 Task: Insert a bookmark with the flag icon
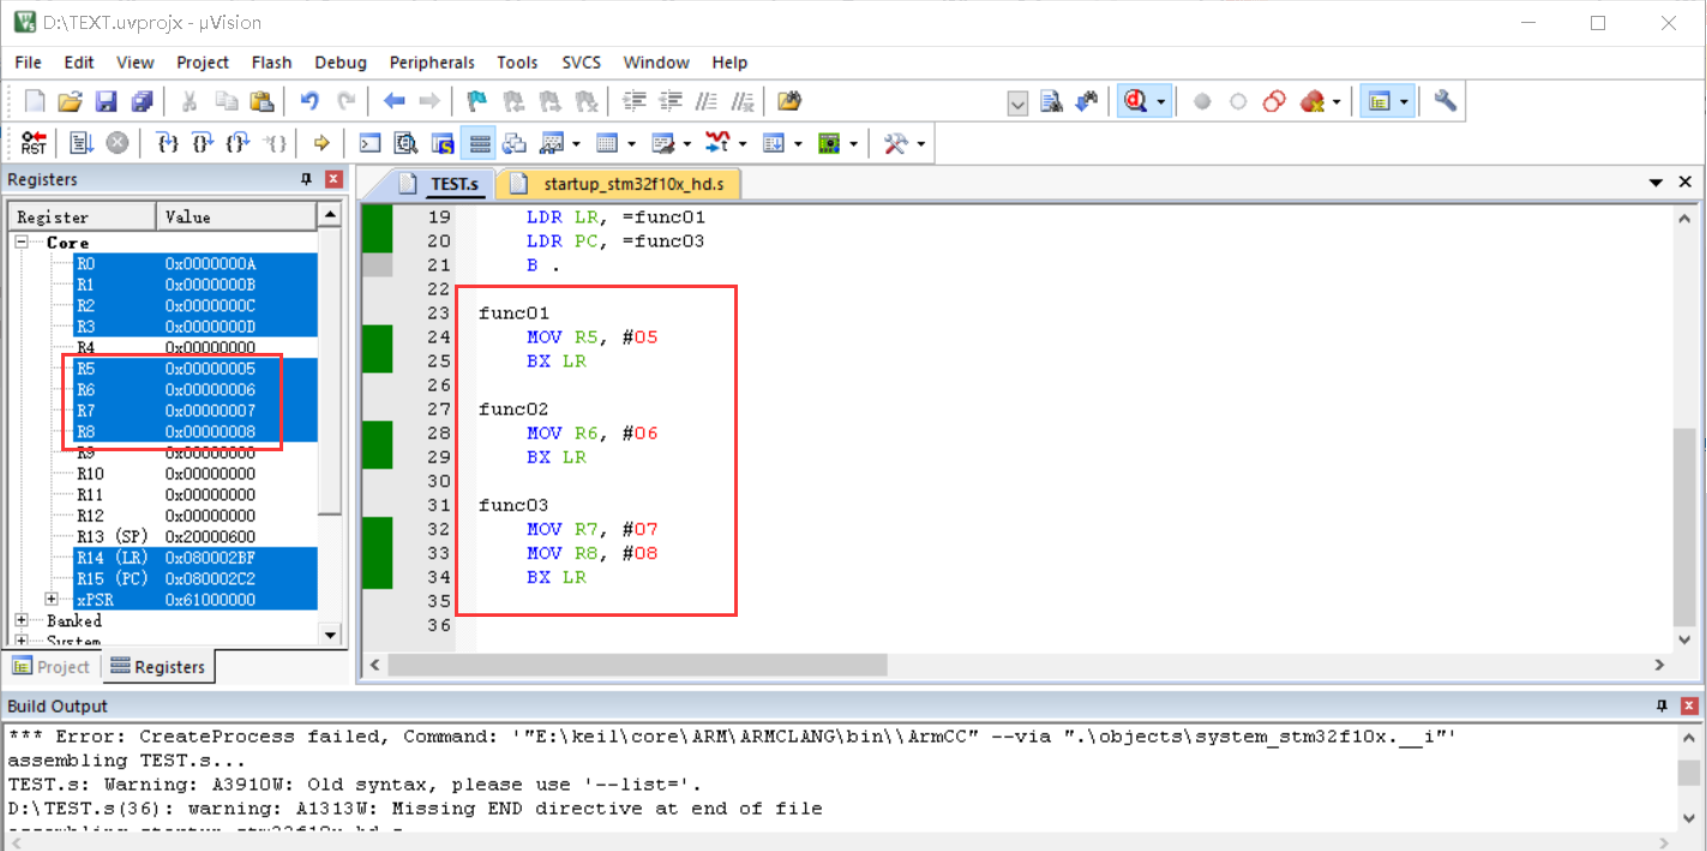477,101
